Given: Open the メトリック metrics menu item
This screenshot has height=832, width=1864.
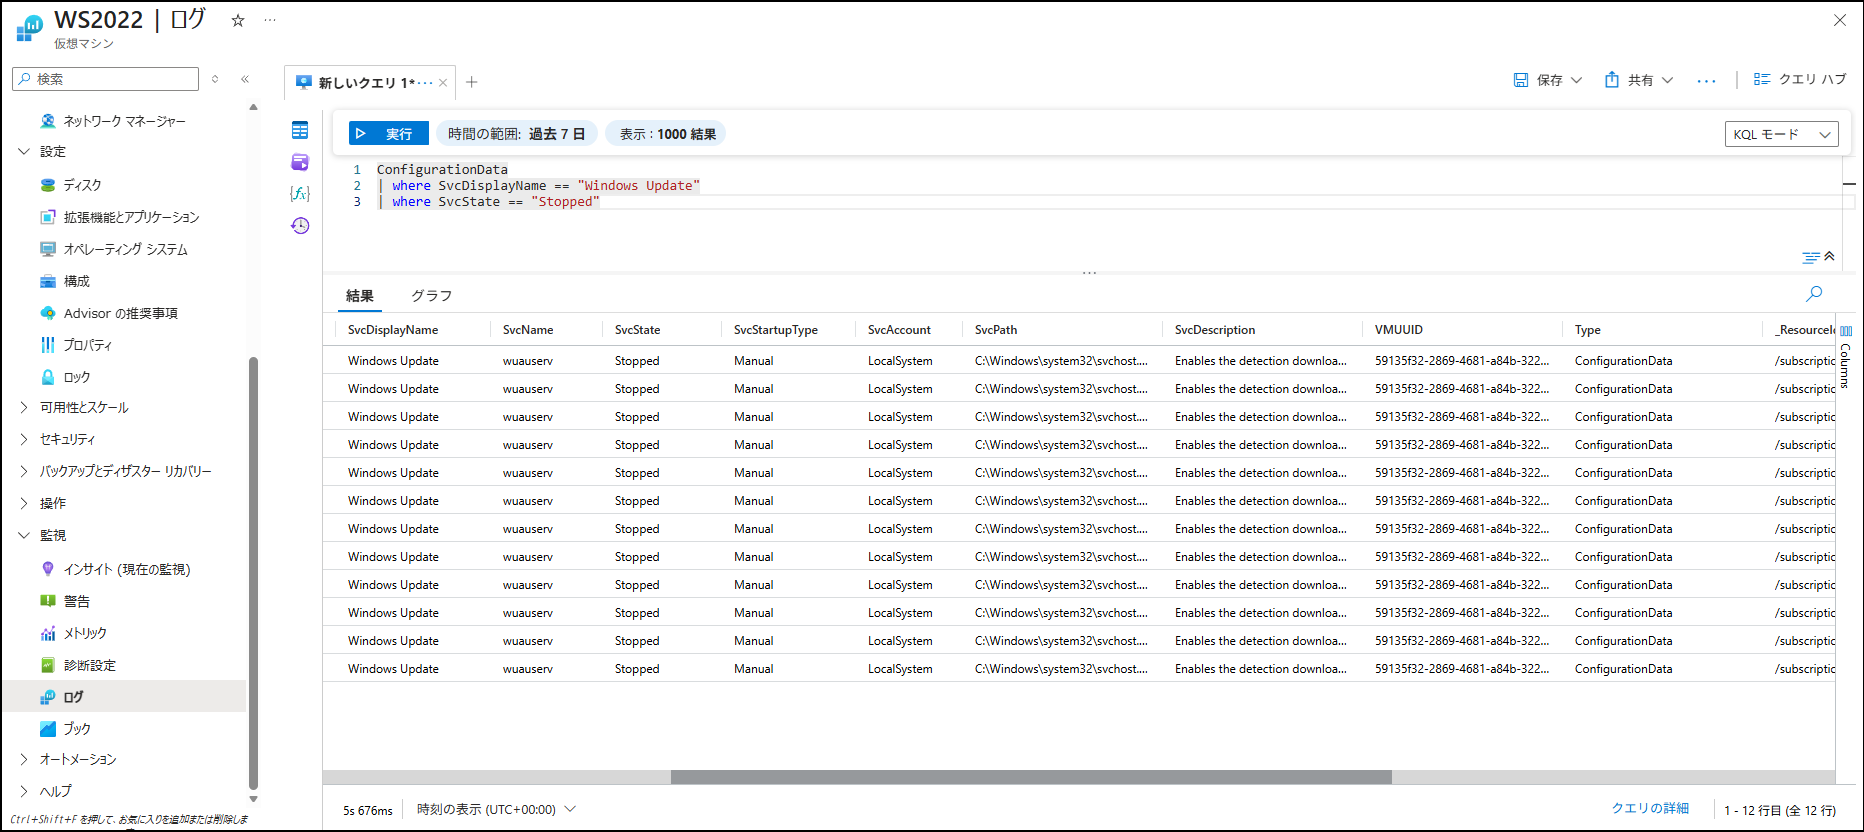Looking at the screenshot, I should click(84, 633).
